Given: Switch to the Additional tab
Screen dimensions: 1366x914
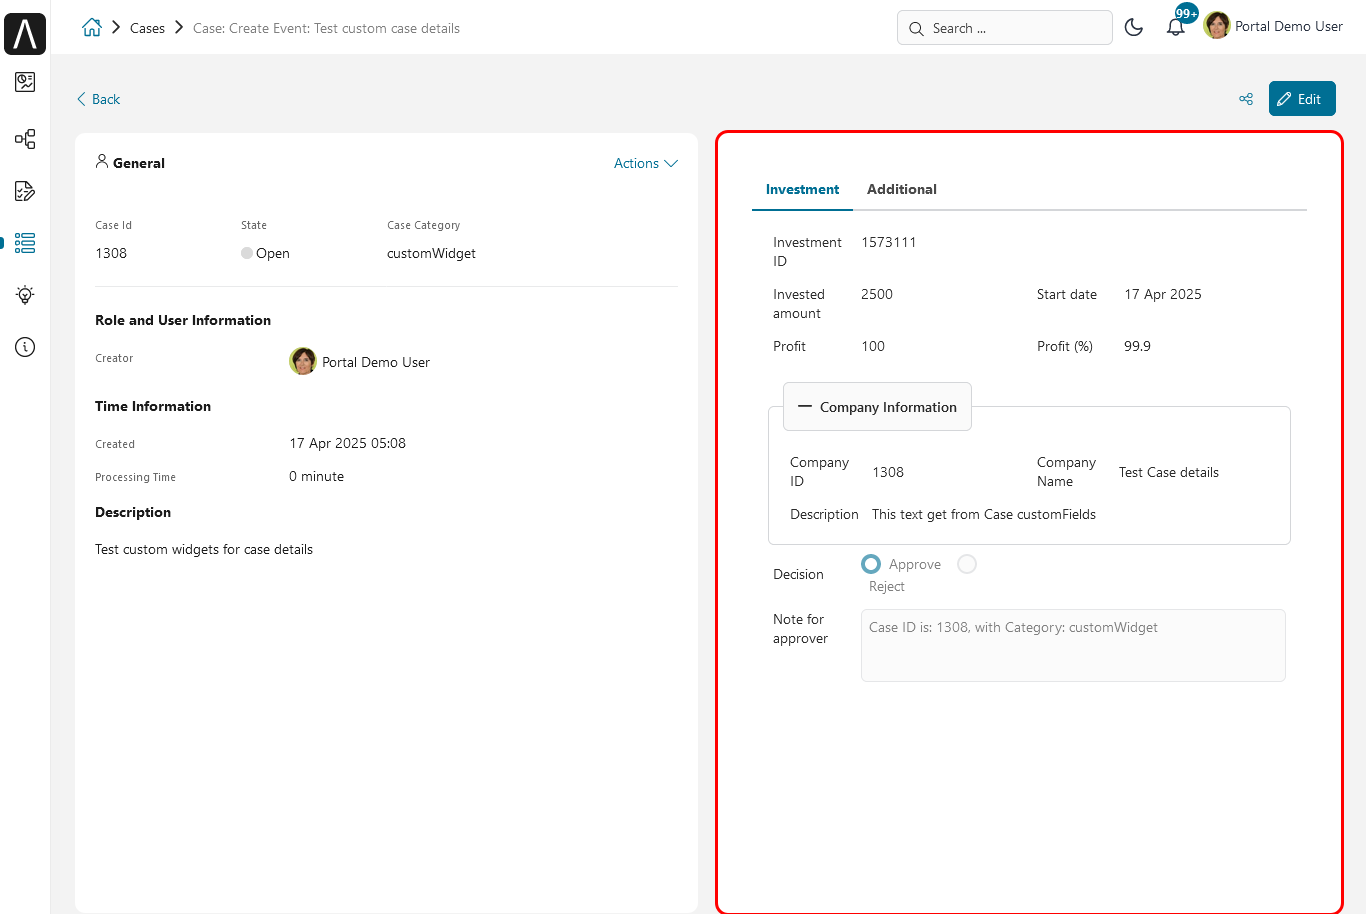Looking at the screenshot, I should pos(902,189).
